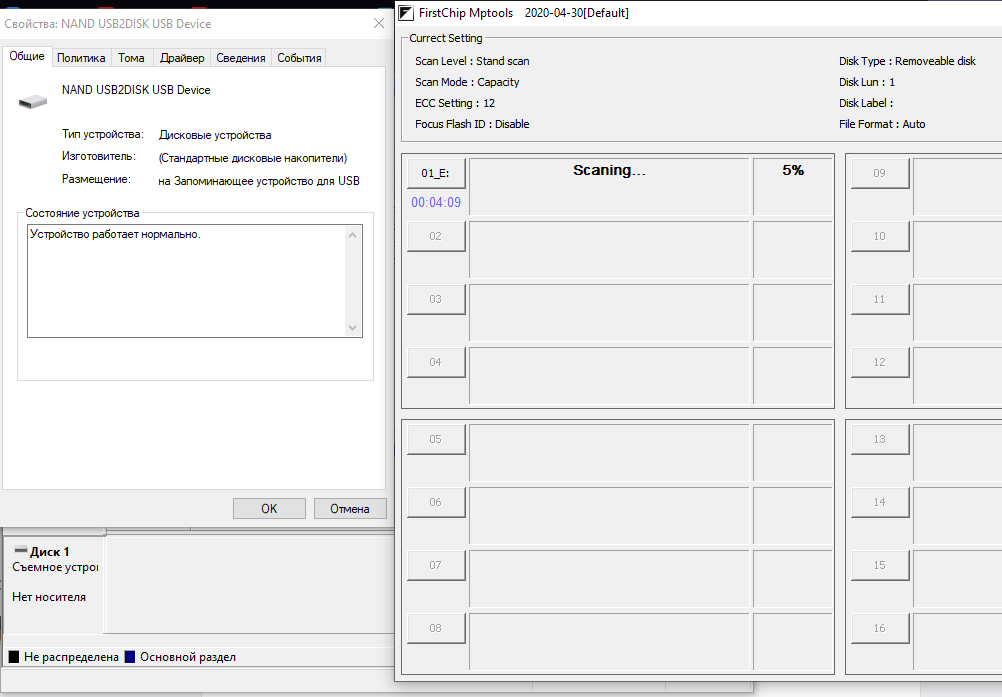The height and width of the screenshot is (697, 1002).
Task: Click the Scaning... status text
Action: 609,171
